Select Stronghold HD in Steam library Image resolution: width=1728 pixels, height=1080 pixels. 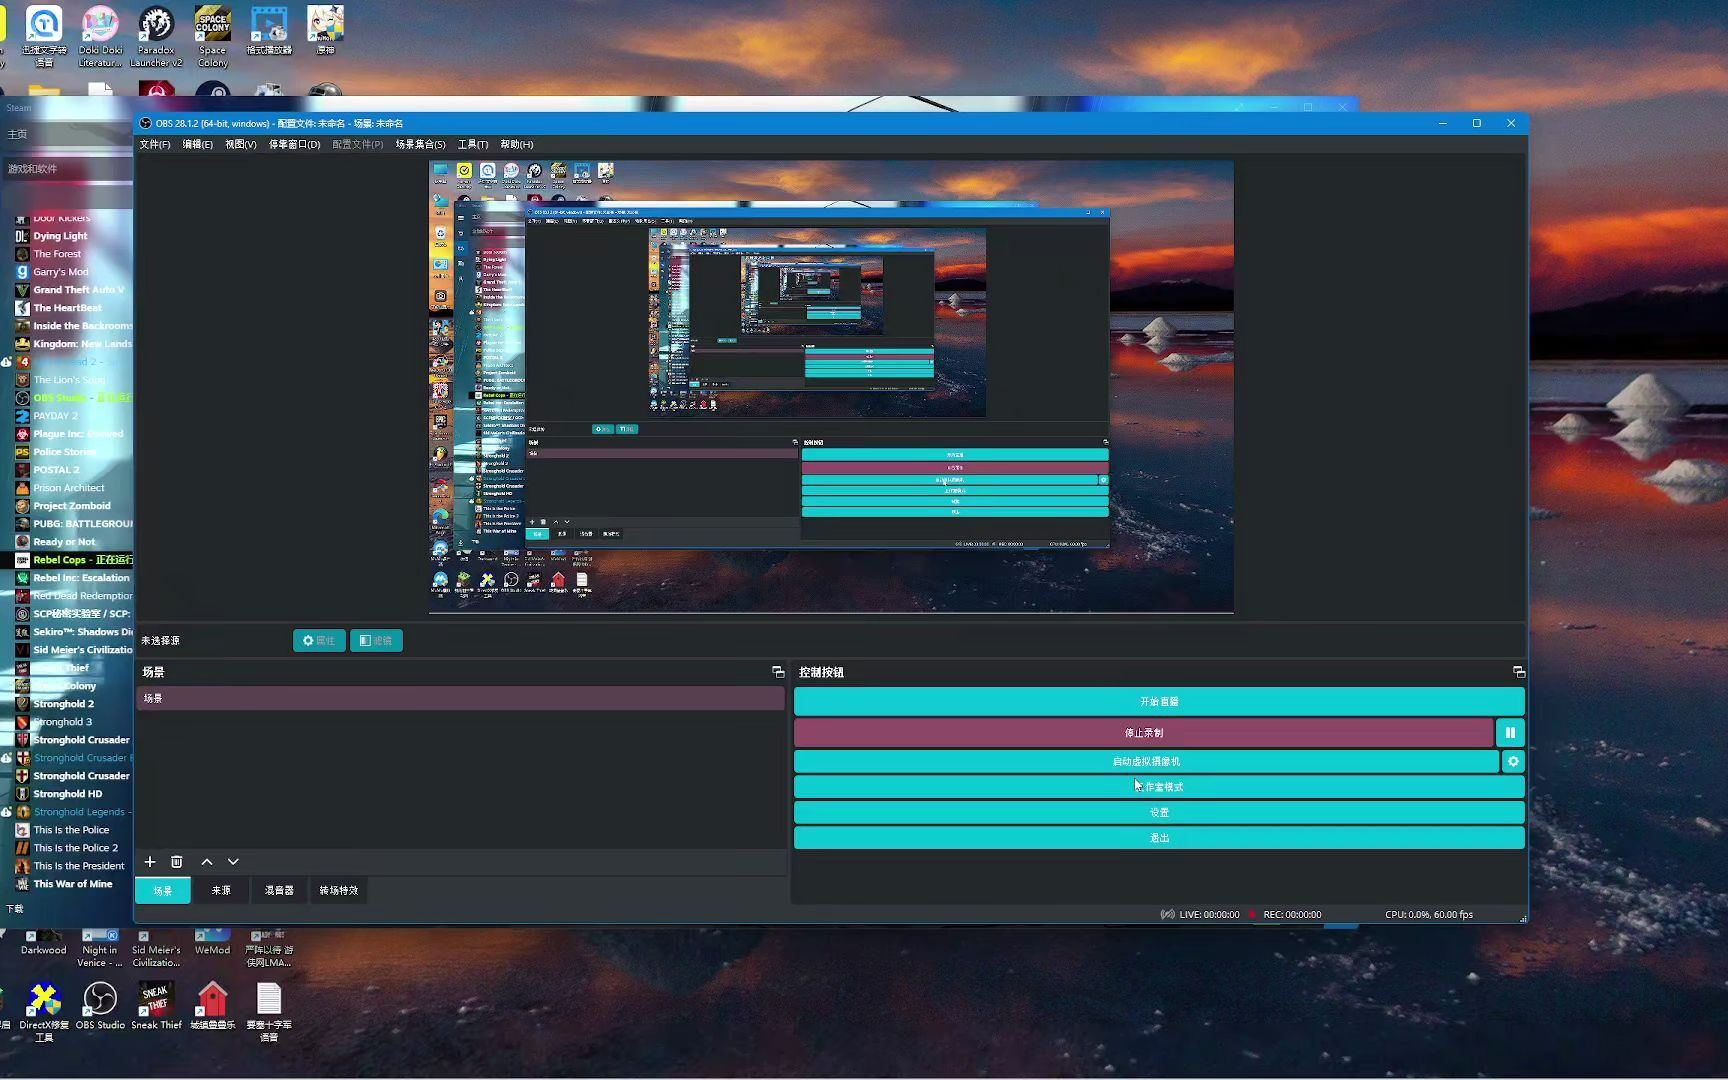(x=67, y=794)
